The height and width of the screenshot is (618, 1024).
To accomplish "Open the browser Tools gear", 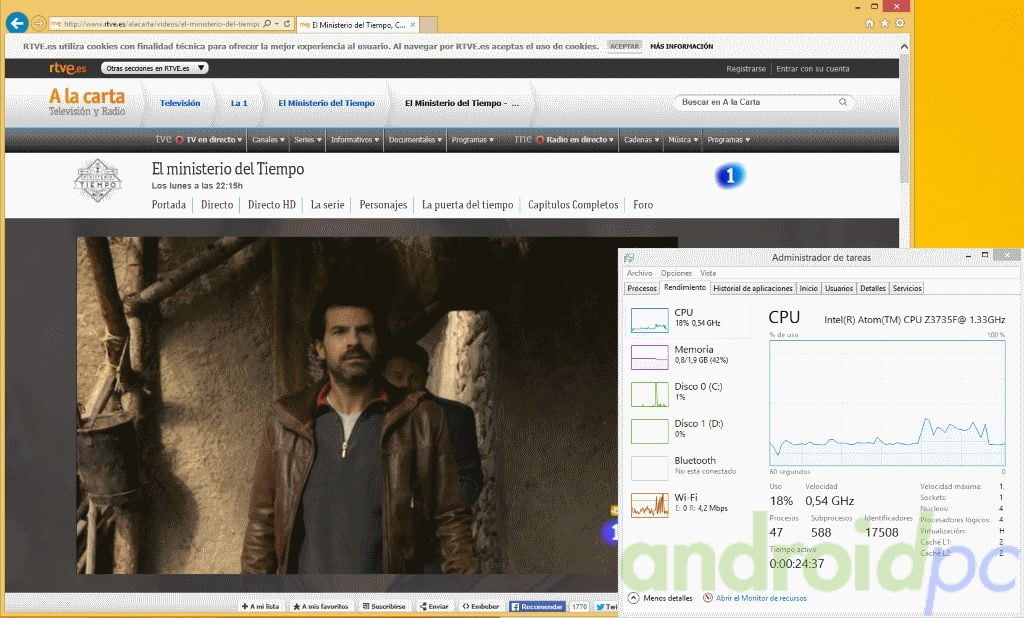I will (x=900, y=23).
